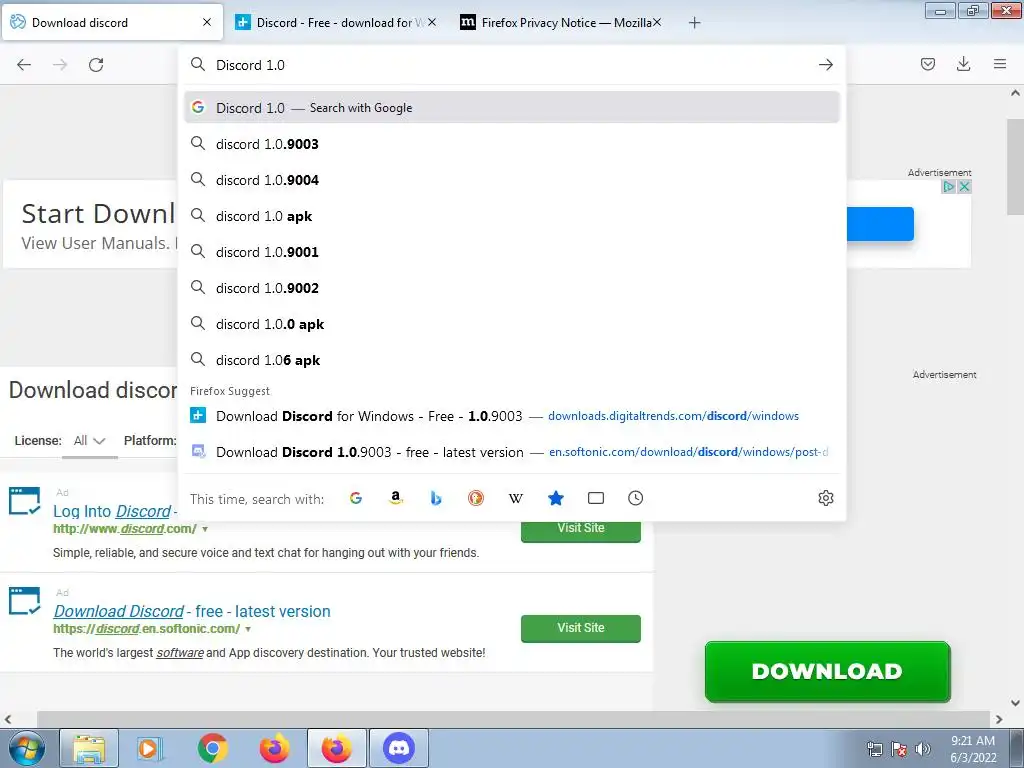Reload the current page
The height and width of the screenshot is (768, 1024).
[x=96, y=65]
